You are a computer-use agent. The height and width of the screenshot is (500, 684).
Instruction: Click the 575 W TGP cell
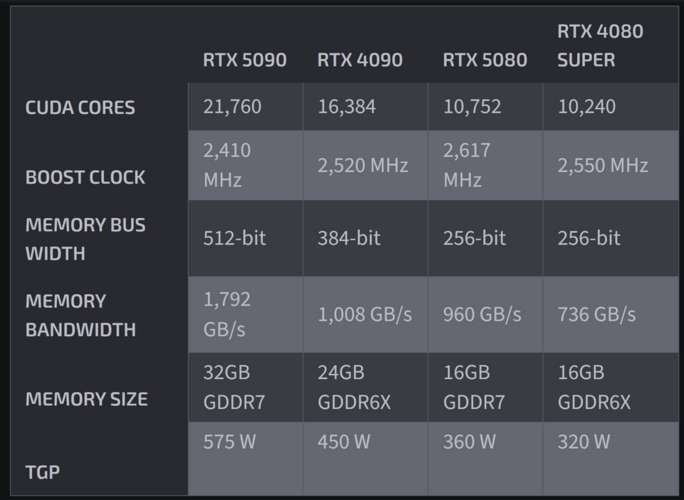coord(246,459)
